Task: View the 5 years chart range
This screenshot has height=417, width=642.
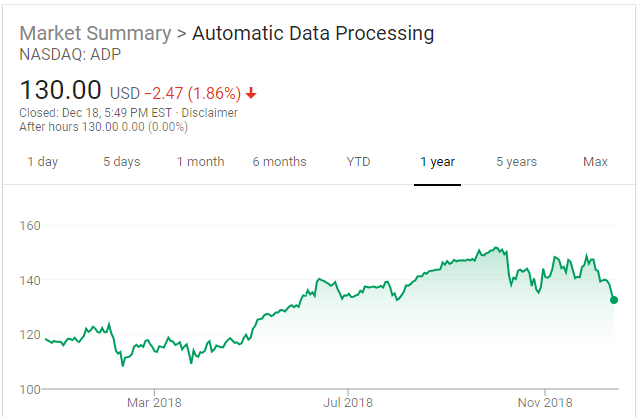Action: point(516,162)
